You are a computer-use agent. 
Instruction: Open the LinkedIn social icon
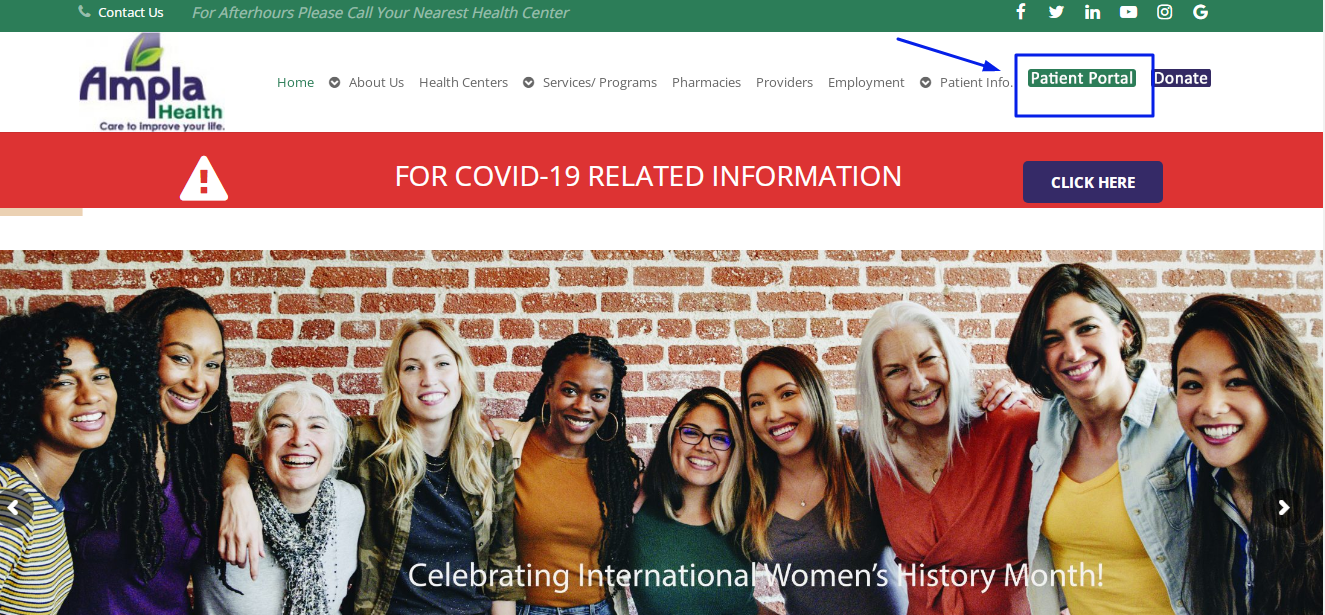pyautogui.click(x=1092, y=12)
